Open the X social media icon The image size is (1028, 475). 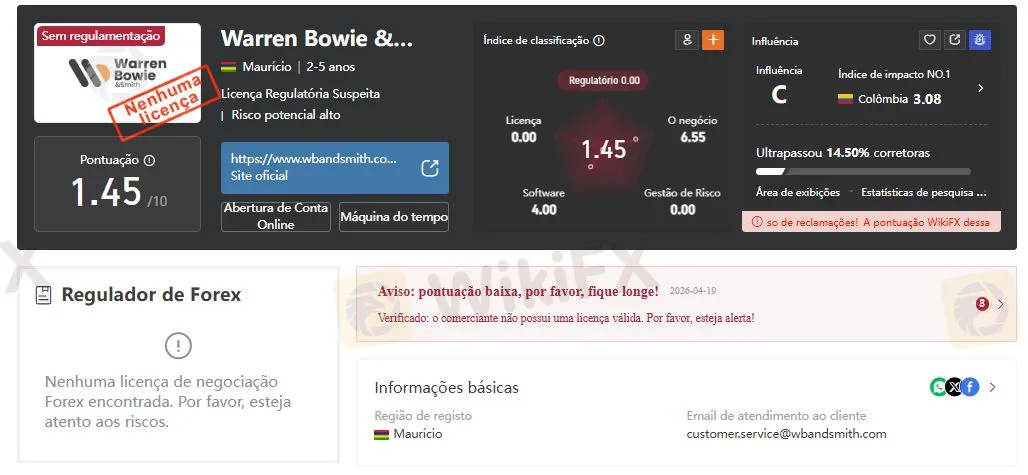[955, 387]
